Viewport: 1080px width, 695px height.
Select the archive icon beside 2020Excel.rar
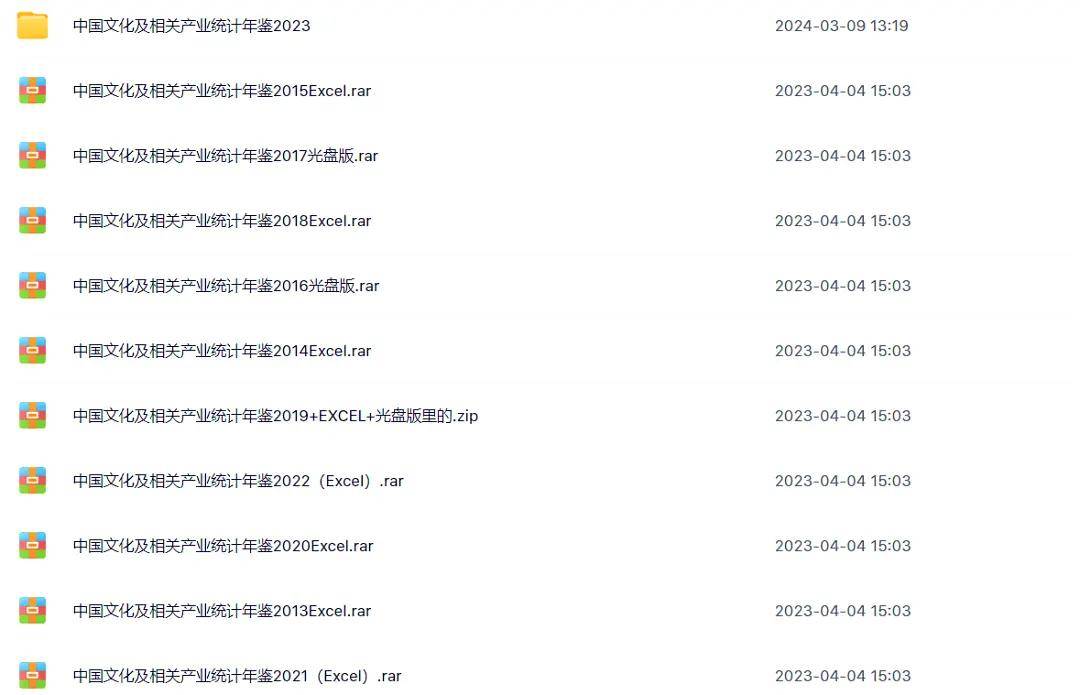pyautogui.click(x=32, y=546)
